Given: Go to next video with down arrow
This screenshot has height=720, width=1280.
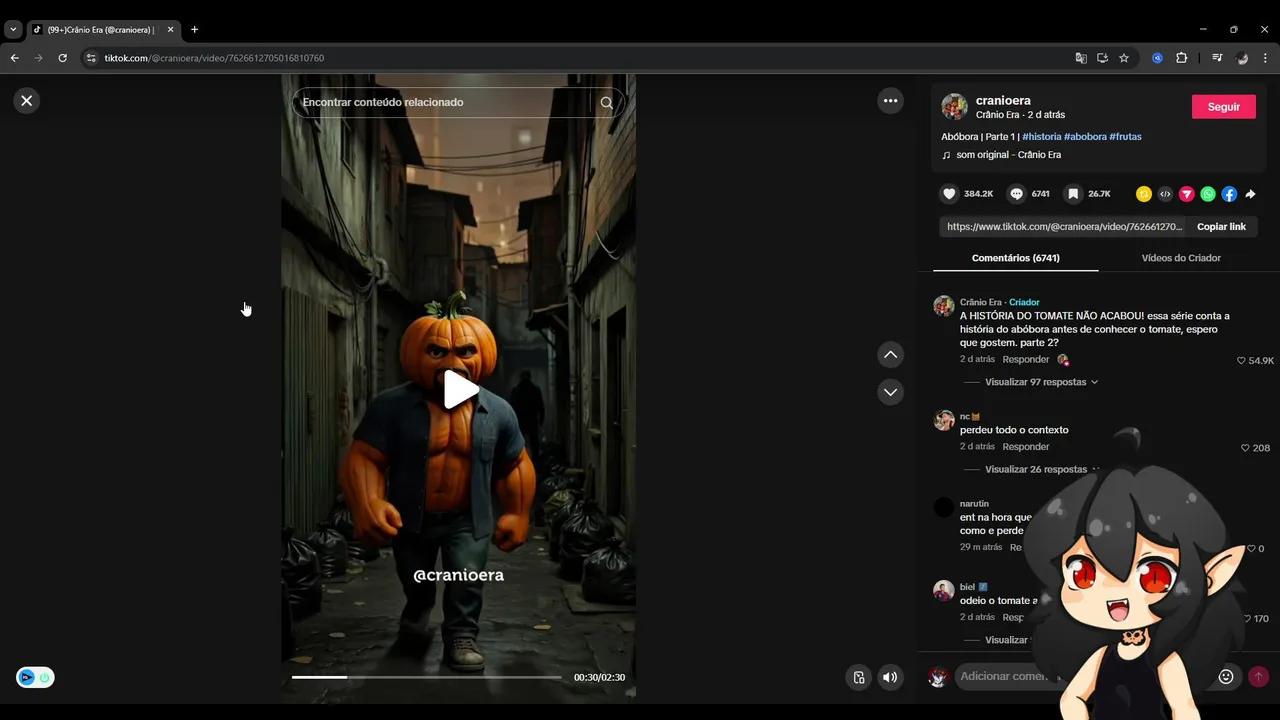Looking at the screenshot, I should (890, 392).
